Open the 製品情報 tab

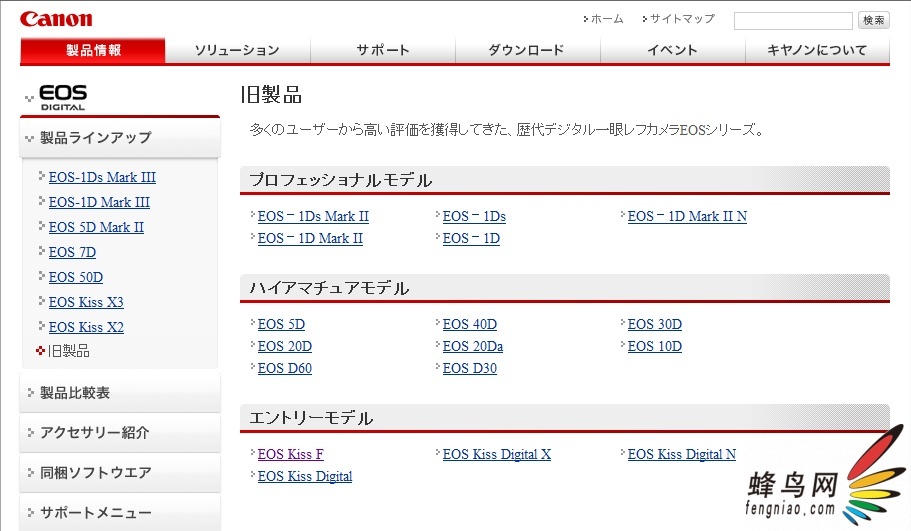coord(93,51)
